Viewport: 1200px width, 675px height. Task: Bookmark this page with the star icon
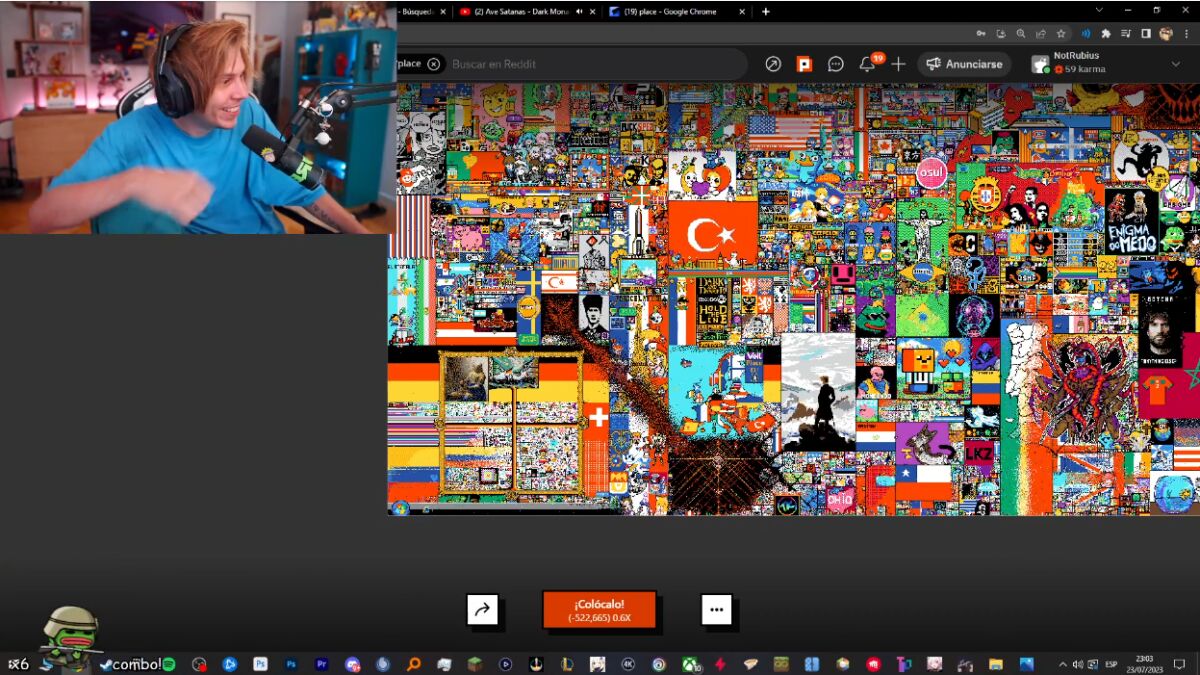(x=1062, y=34)
